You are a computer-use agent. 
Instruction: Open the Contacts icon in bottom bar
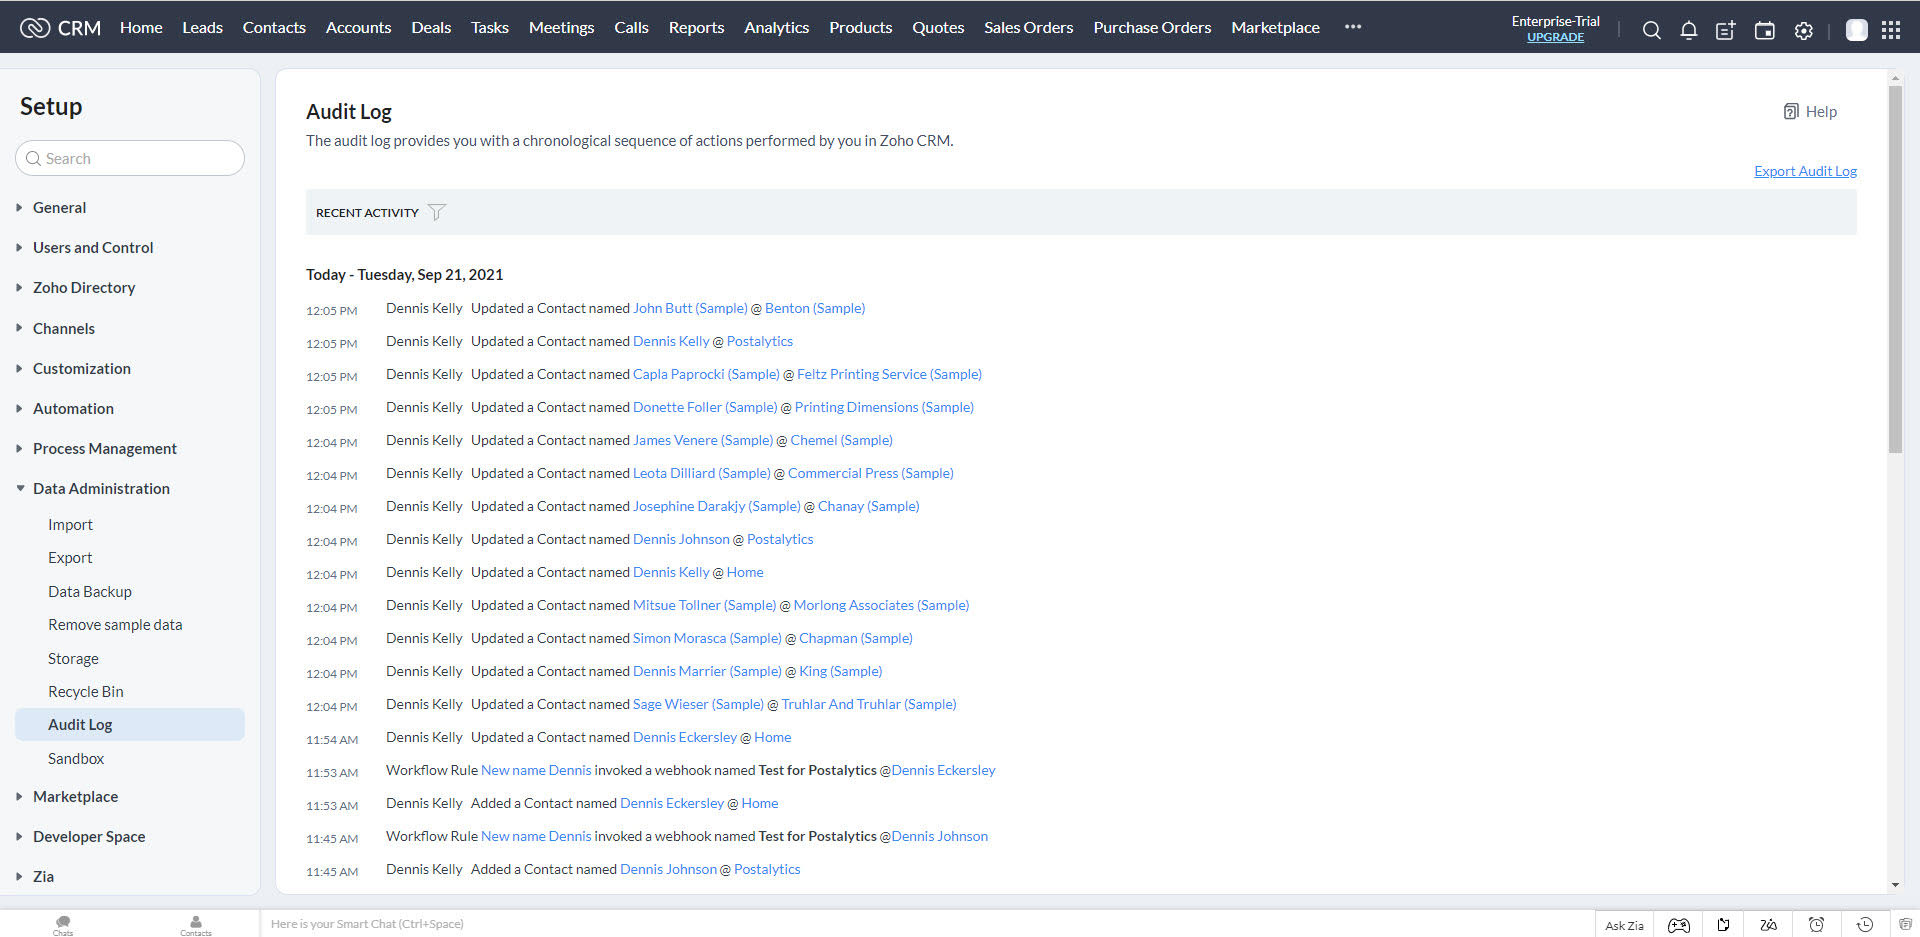[196, 924]
